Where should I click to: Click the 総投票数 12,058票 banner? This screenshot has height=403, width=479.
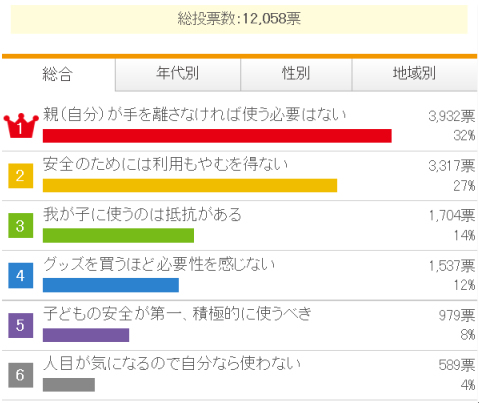pos(239,19)
